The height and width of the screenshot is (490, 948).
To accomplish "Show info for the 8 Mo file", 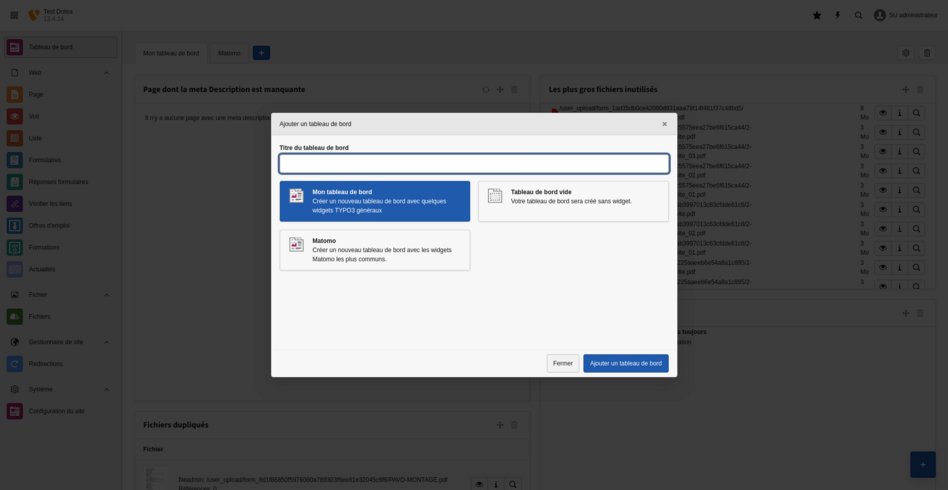I will point(900,113).
